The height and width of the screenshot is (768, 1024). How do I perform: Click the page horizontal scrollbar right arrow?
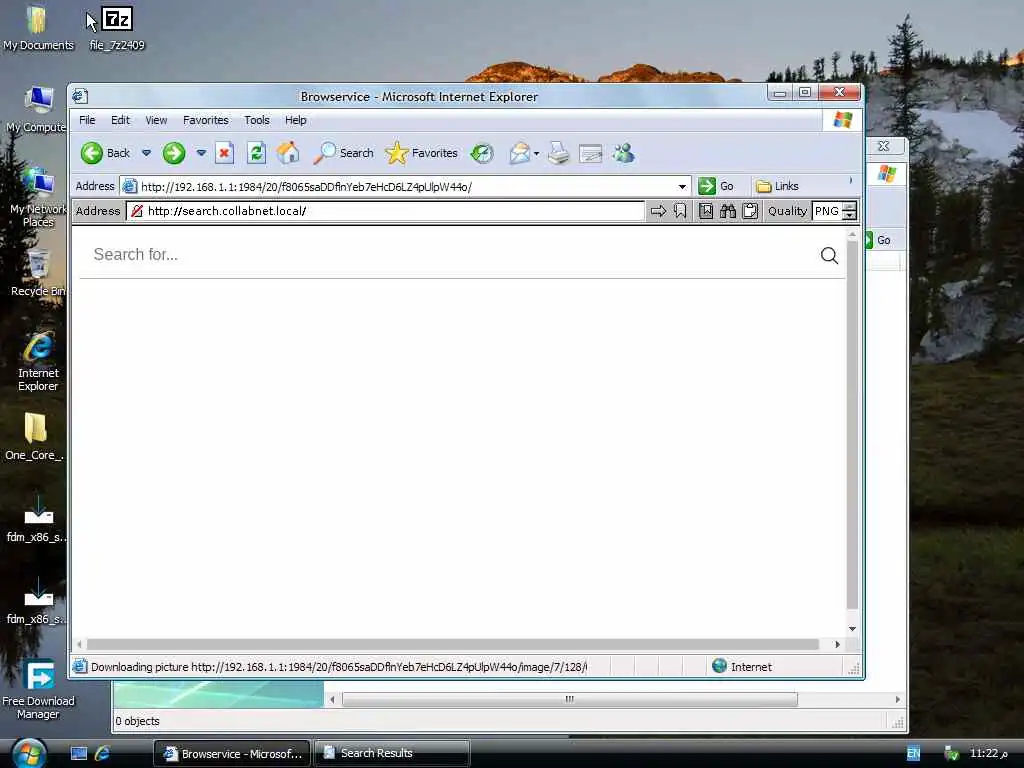837,644
